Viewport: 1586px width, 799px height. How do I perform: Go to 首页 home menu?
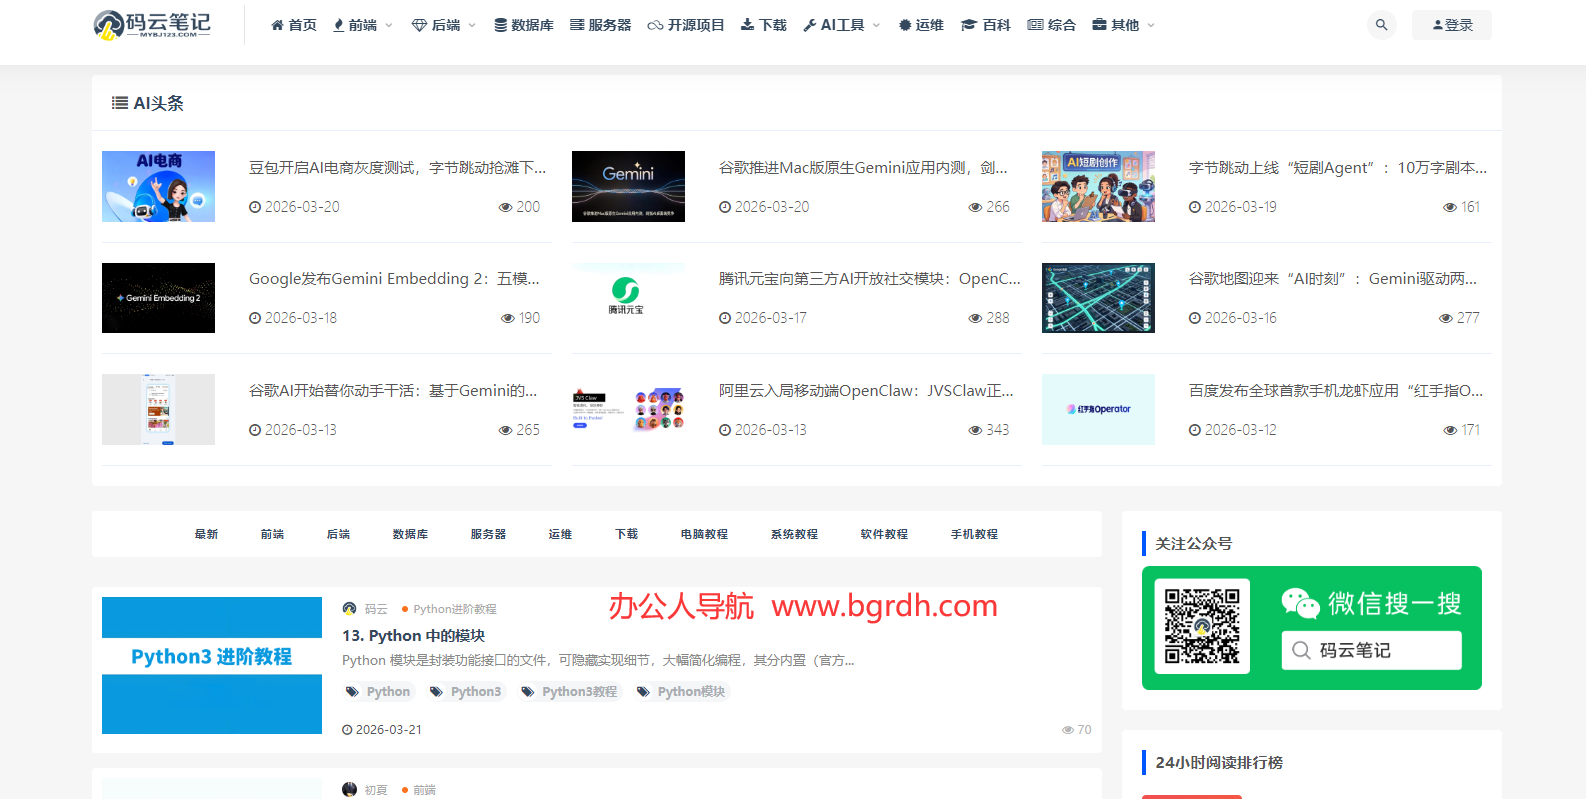294,25
